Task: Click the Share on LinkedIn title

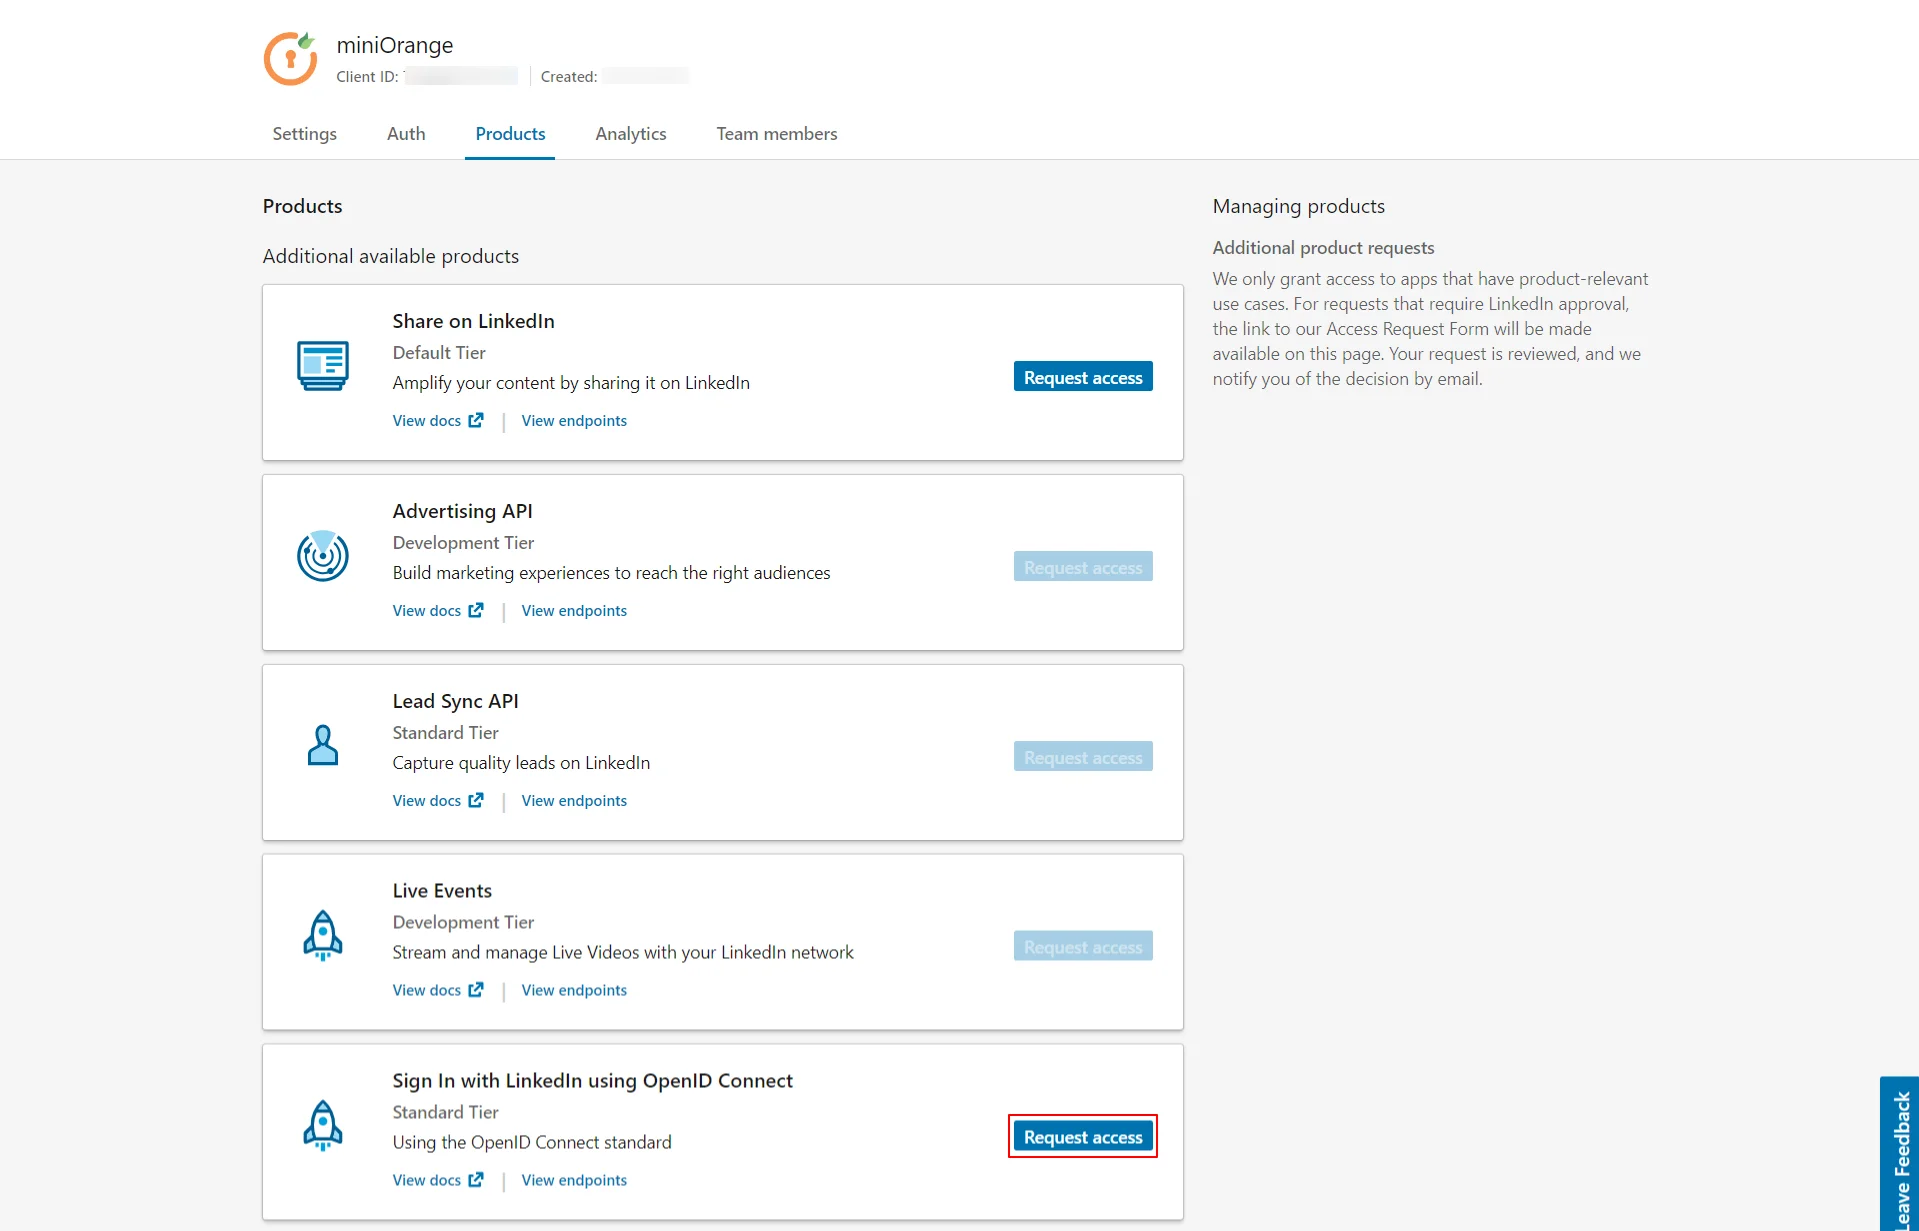Action: click(x=473, y=321)
